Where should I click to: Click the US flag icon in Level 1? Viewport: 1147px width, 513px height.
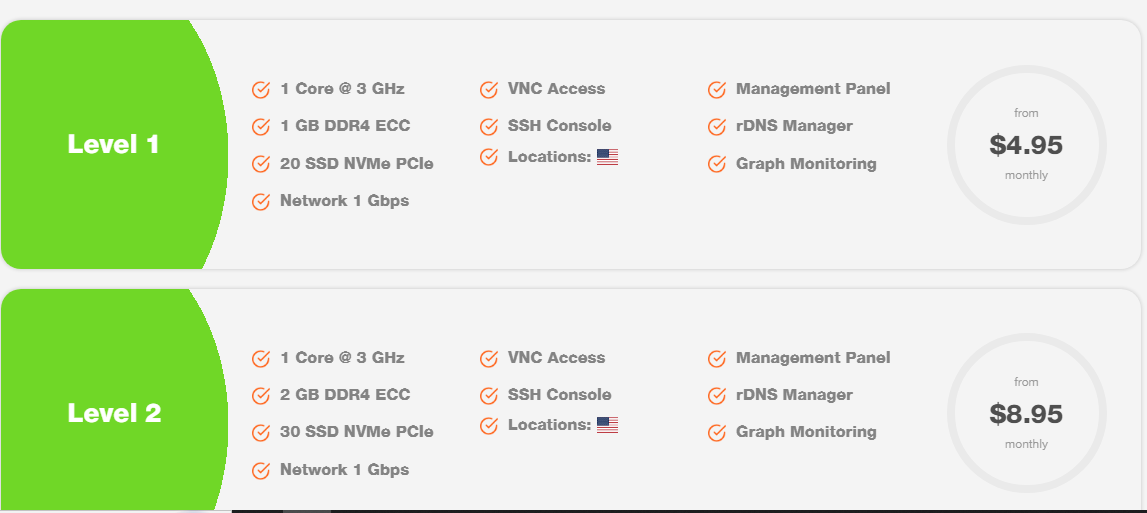pos(607,157)
